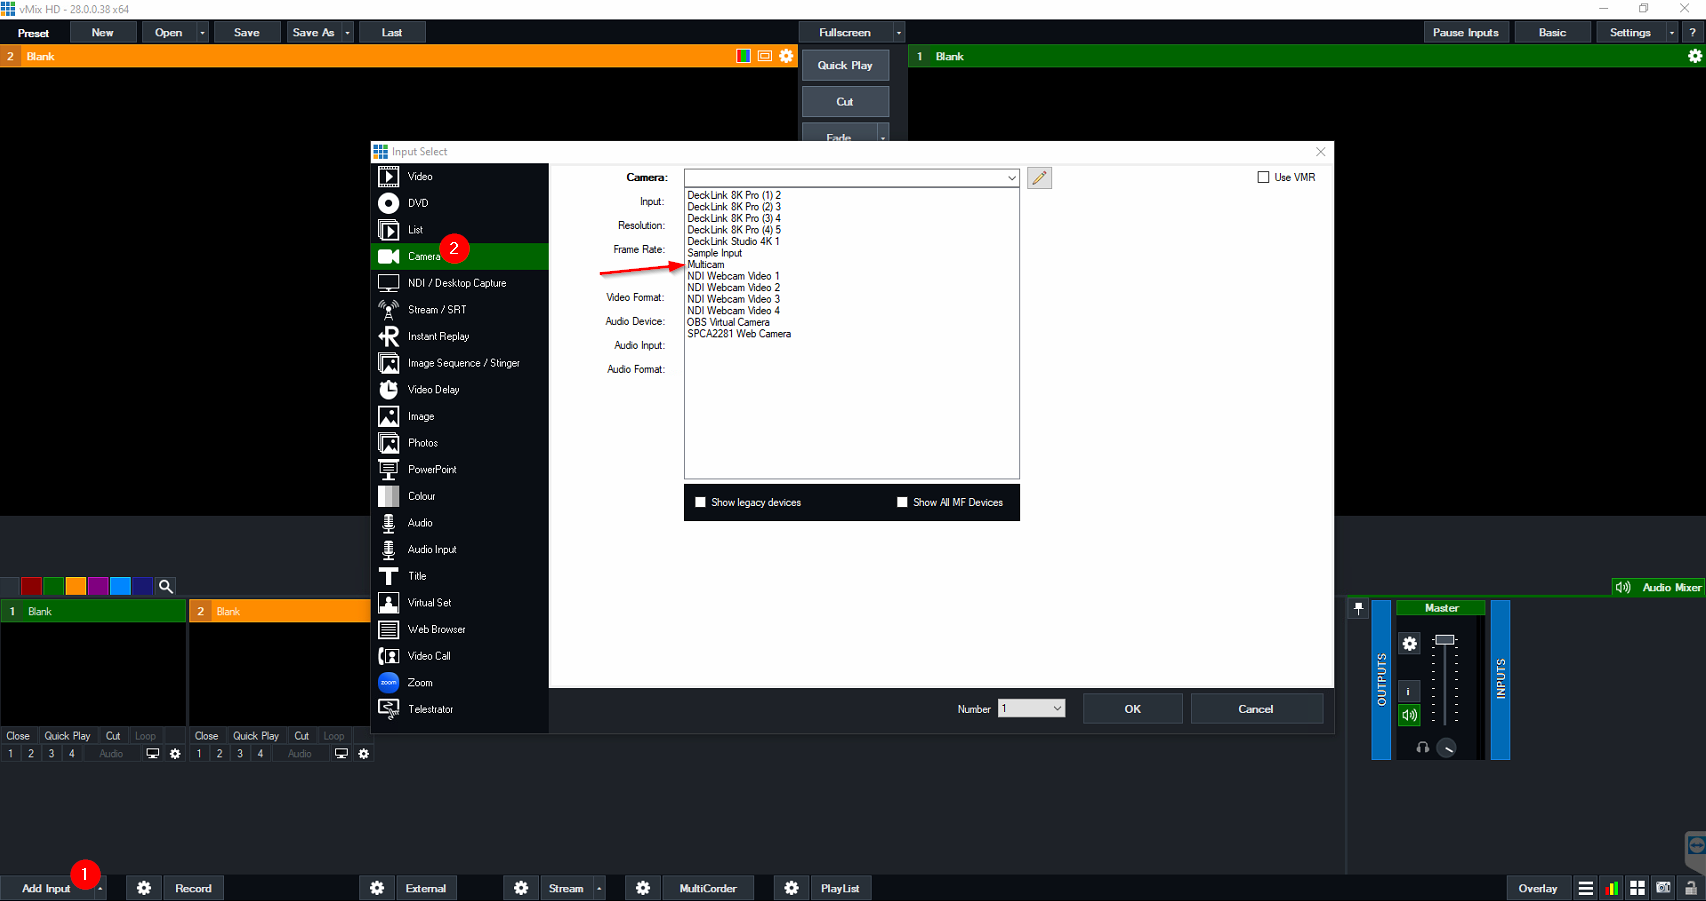The image size is (1706, 901).
Task: Expand the Stream dropdown arrow
Action: [x=599, y=888]
